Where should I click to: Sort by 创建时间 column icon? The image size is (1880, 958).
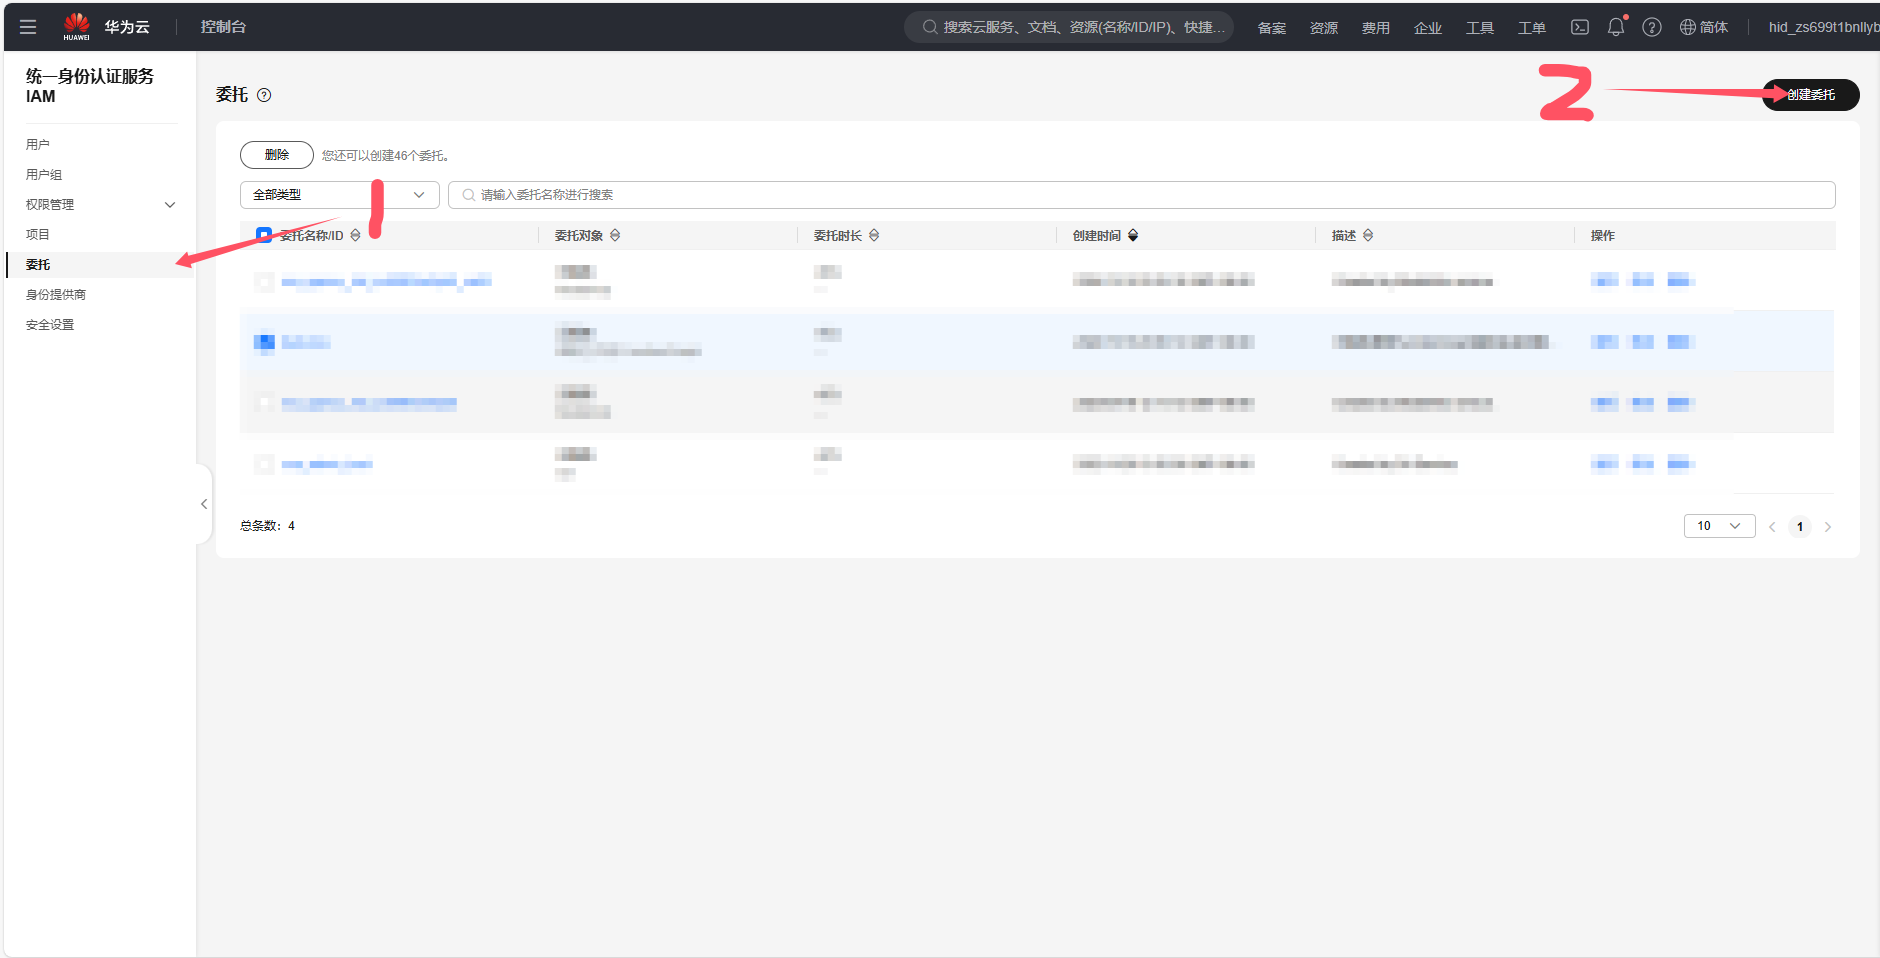[x=1133, y=235]
